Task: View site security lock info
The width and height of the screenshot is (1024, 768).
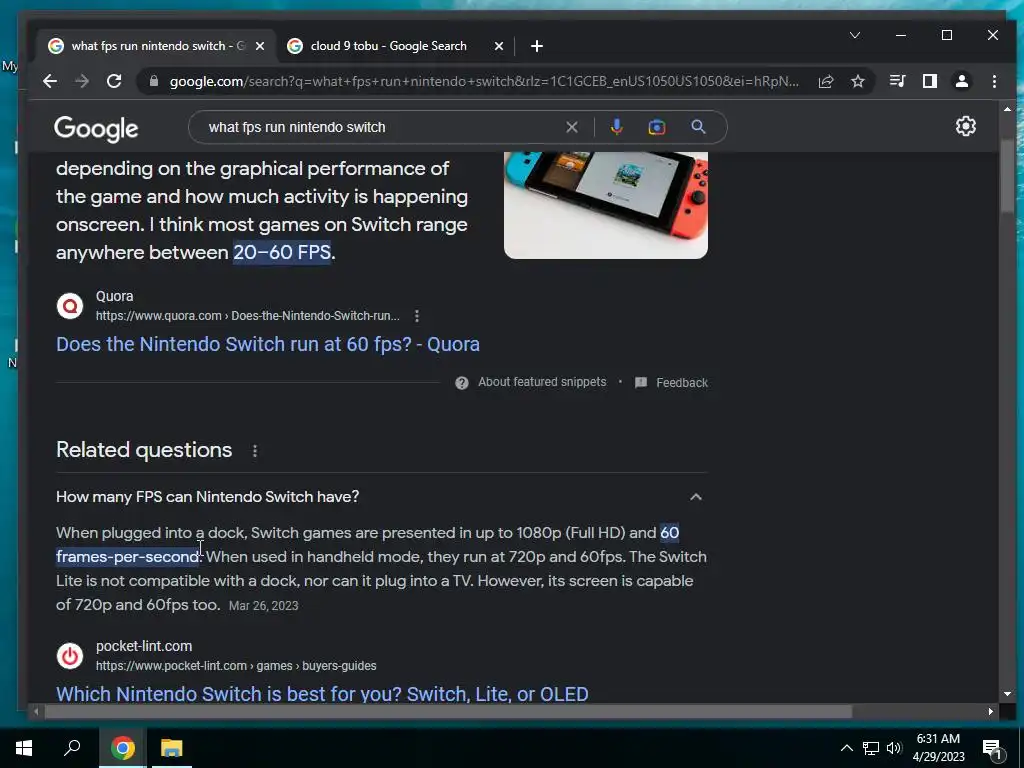Action: click(x=154, y=81)
